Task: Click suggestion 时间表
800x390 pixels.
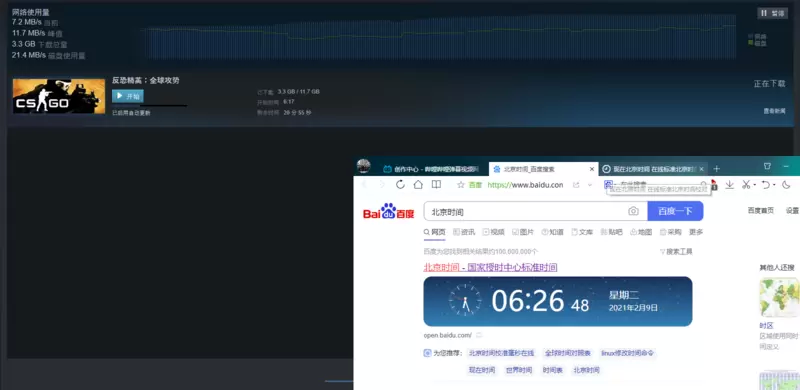Action: point(553,370)
